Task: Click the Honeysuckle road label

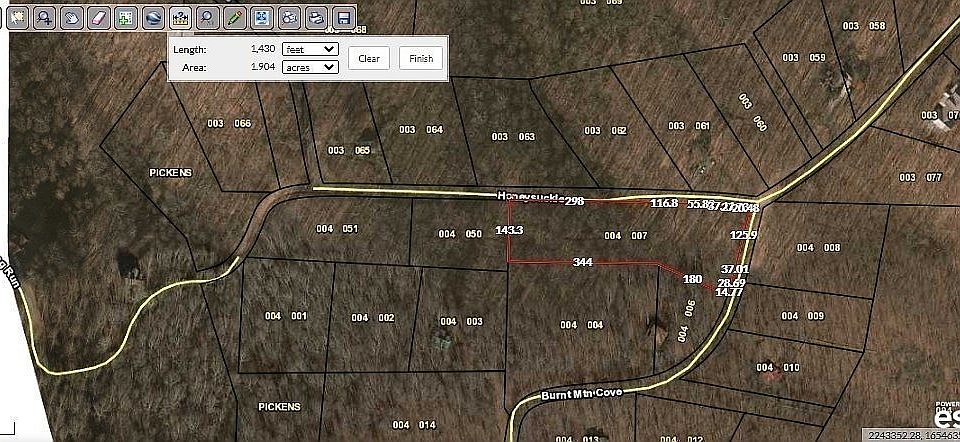Action: (x=529, y=196)
